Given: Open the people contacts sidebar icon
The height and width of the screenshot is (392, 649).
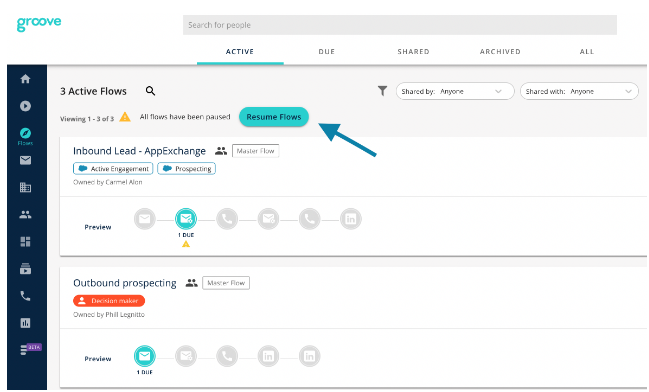Looking at the screenshot, I should coord(25,214).
